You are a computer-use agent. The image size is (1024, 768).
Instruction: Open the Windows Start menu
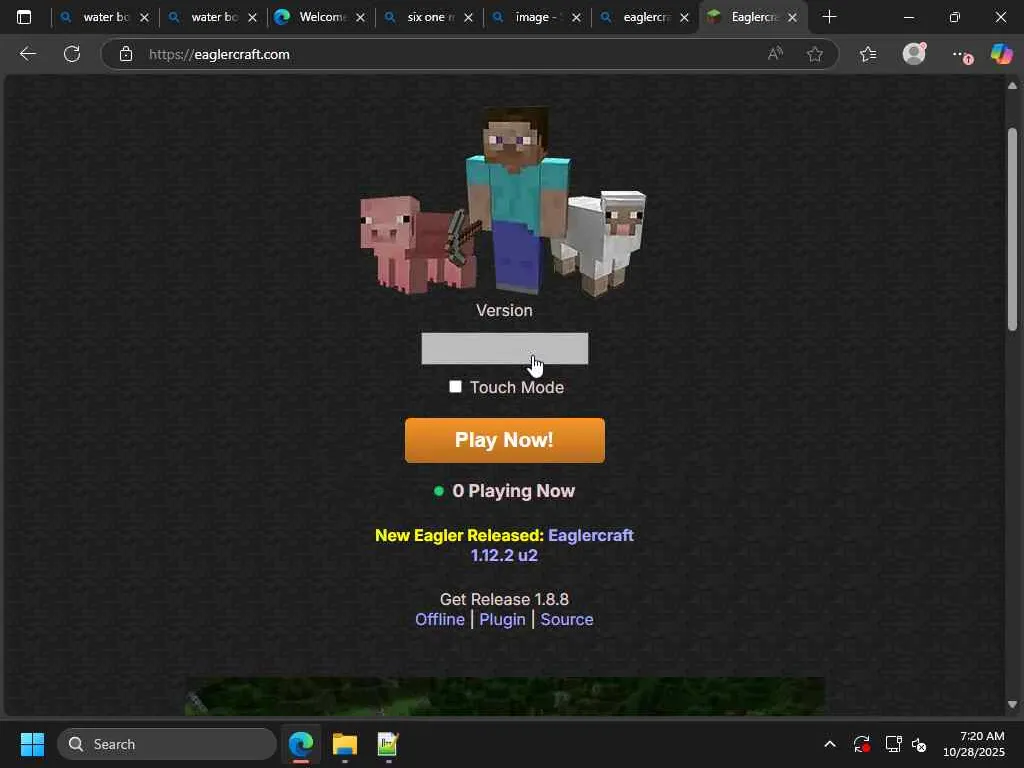coord(32,744)
